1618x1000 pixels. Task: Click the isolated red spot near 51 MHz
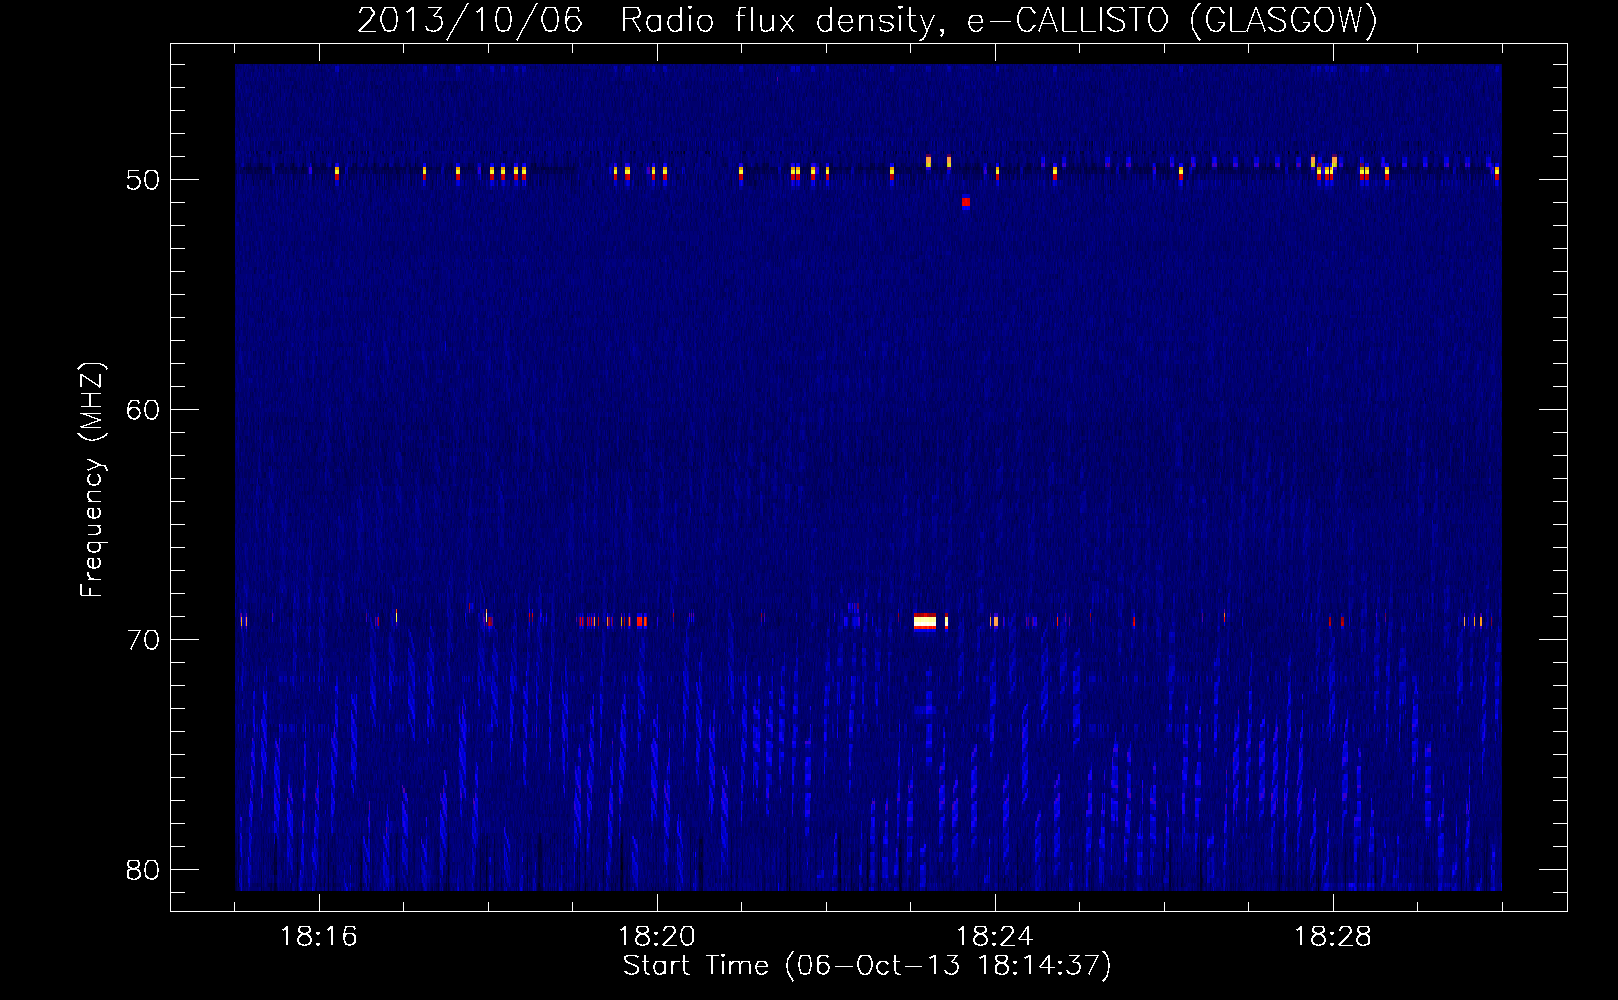(x=965, y=202)
